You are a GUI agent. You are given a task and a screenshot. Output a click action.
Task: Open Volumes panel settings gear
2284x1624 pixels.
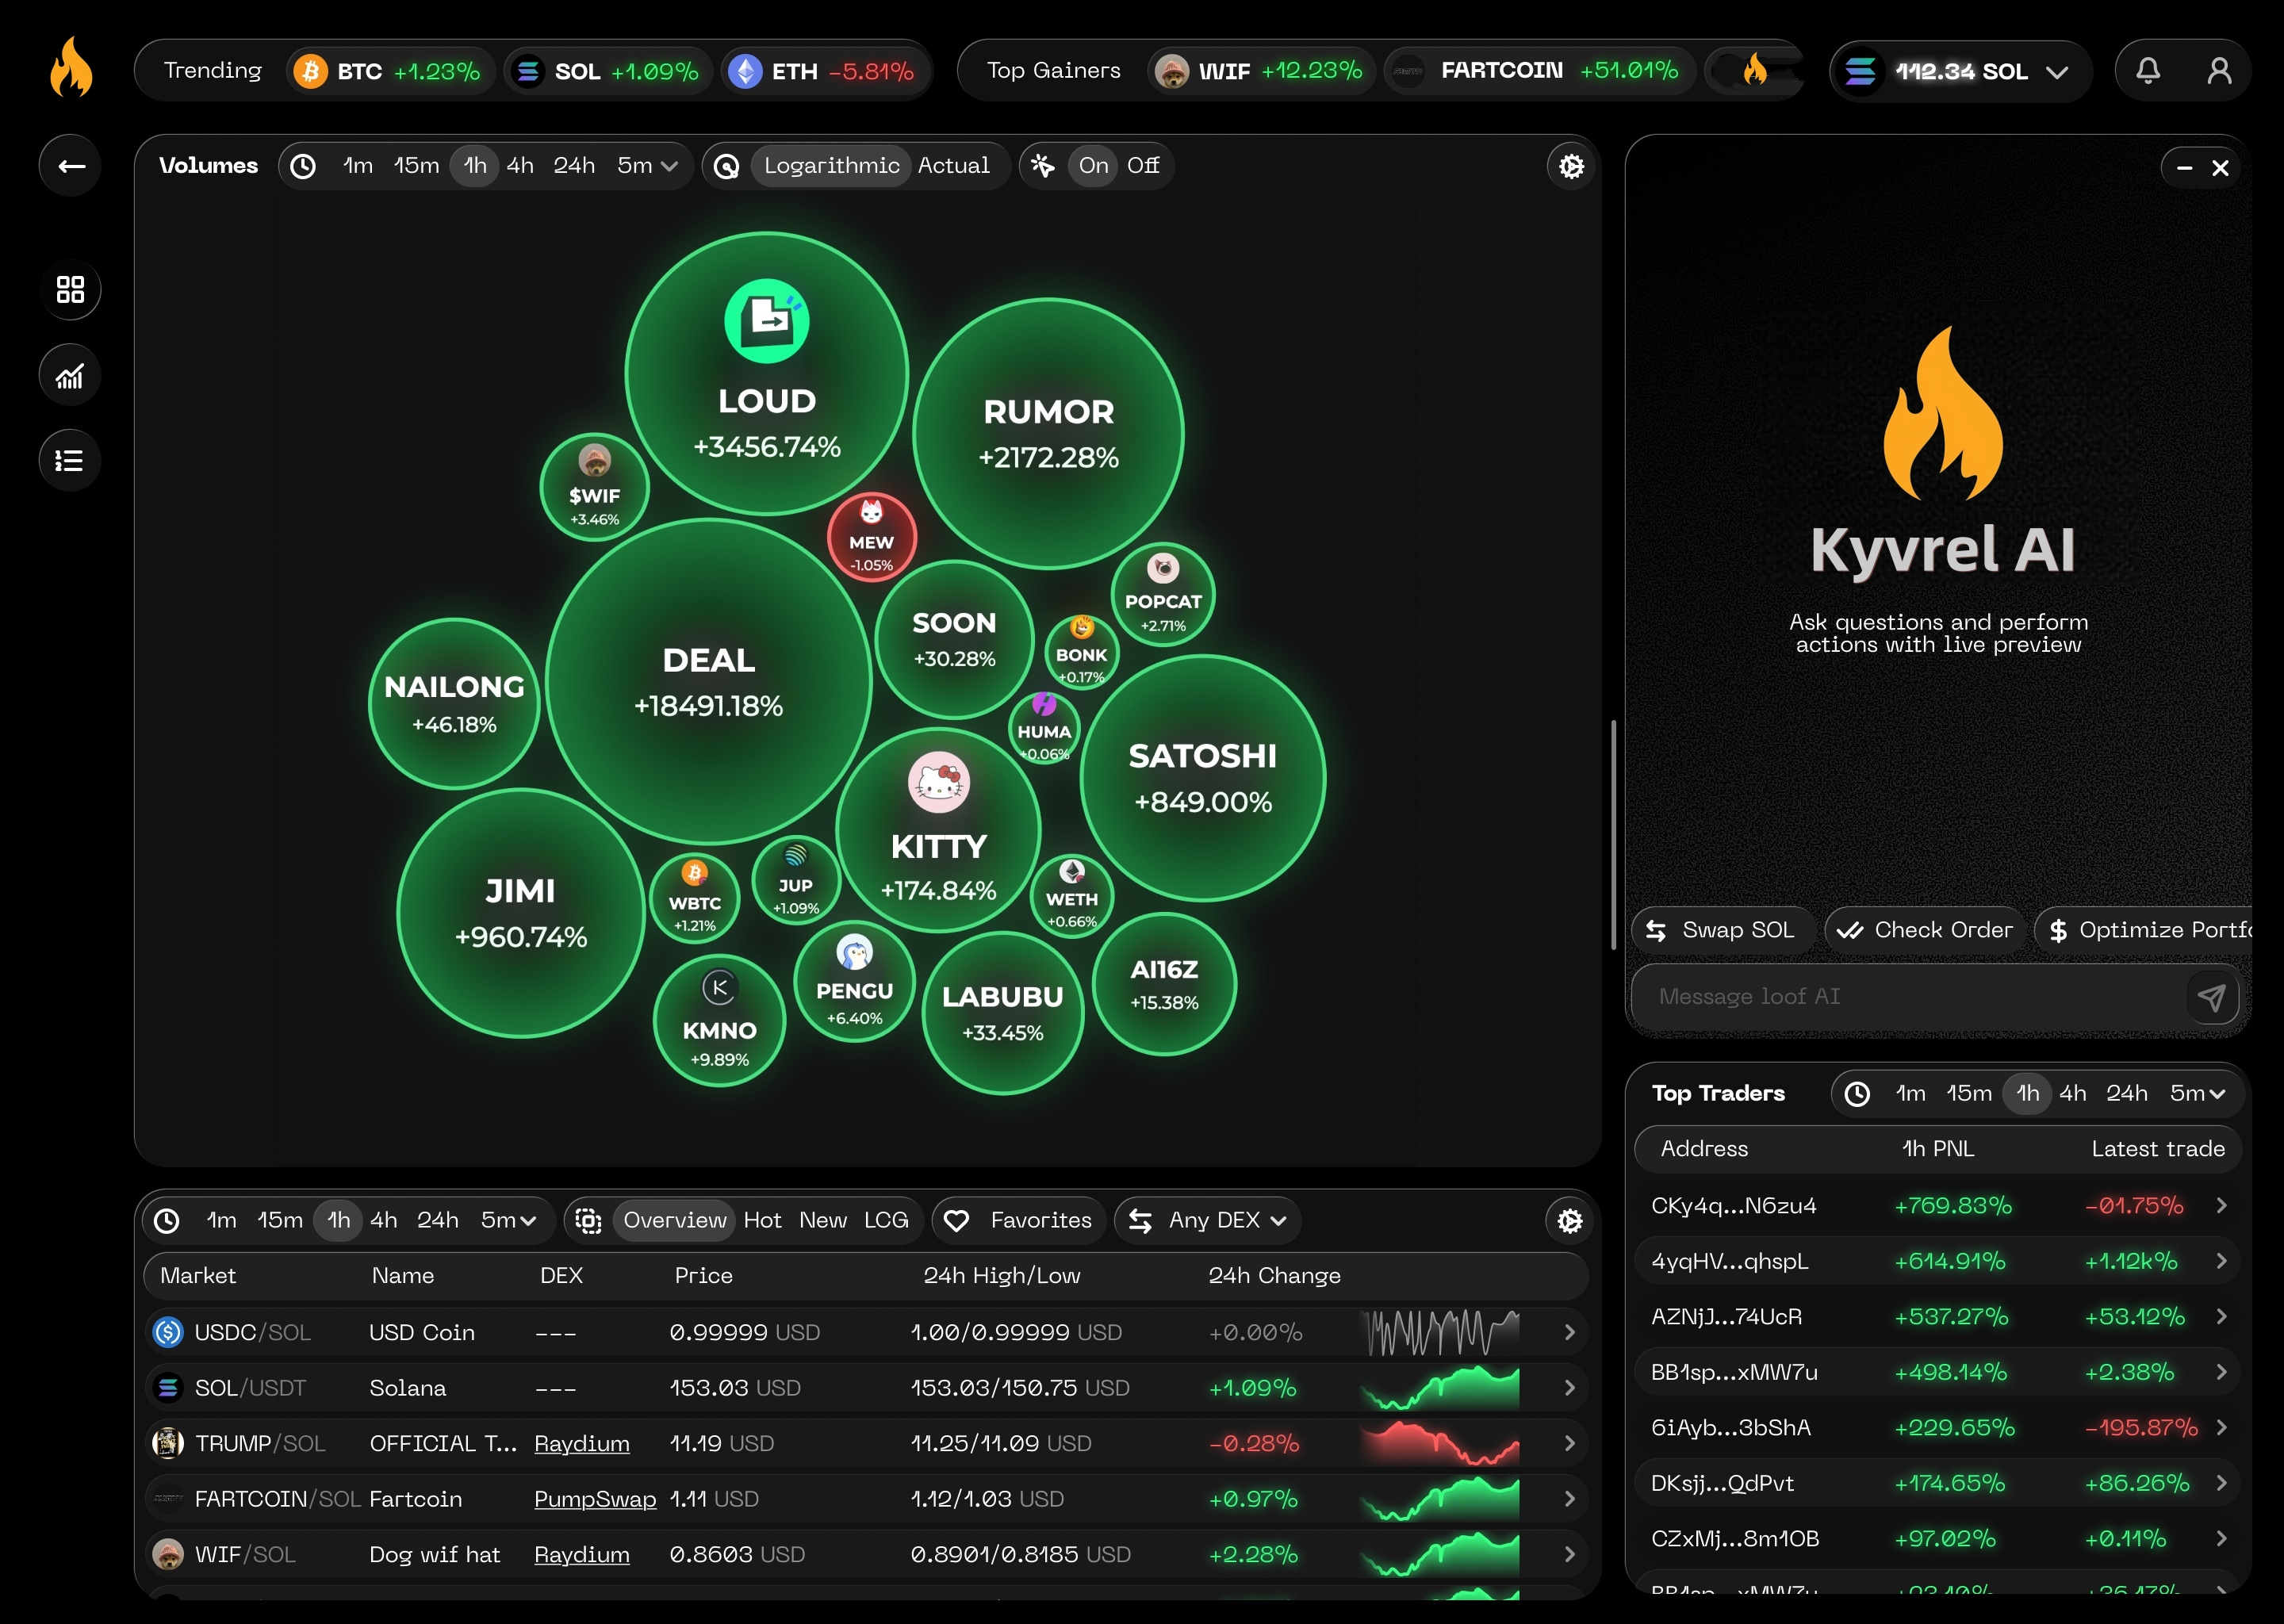pyautogui.click(x=1571, y=166)
